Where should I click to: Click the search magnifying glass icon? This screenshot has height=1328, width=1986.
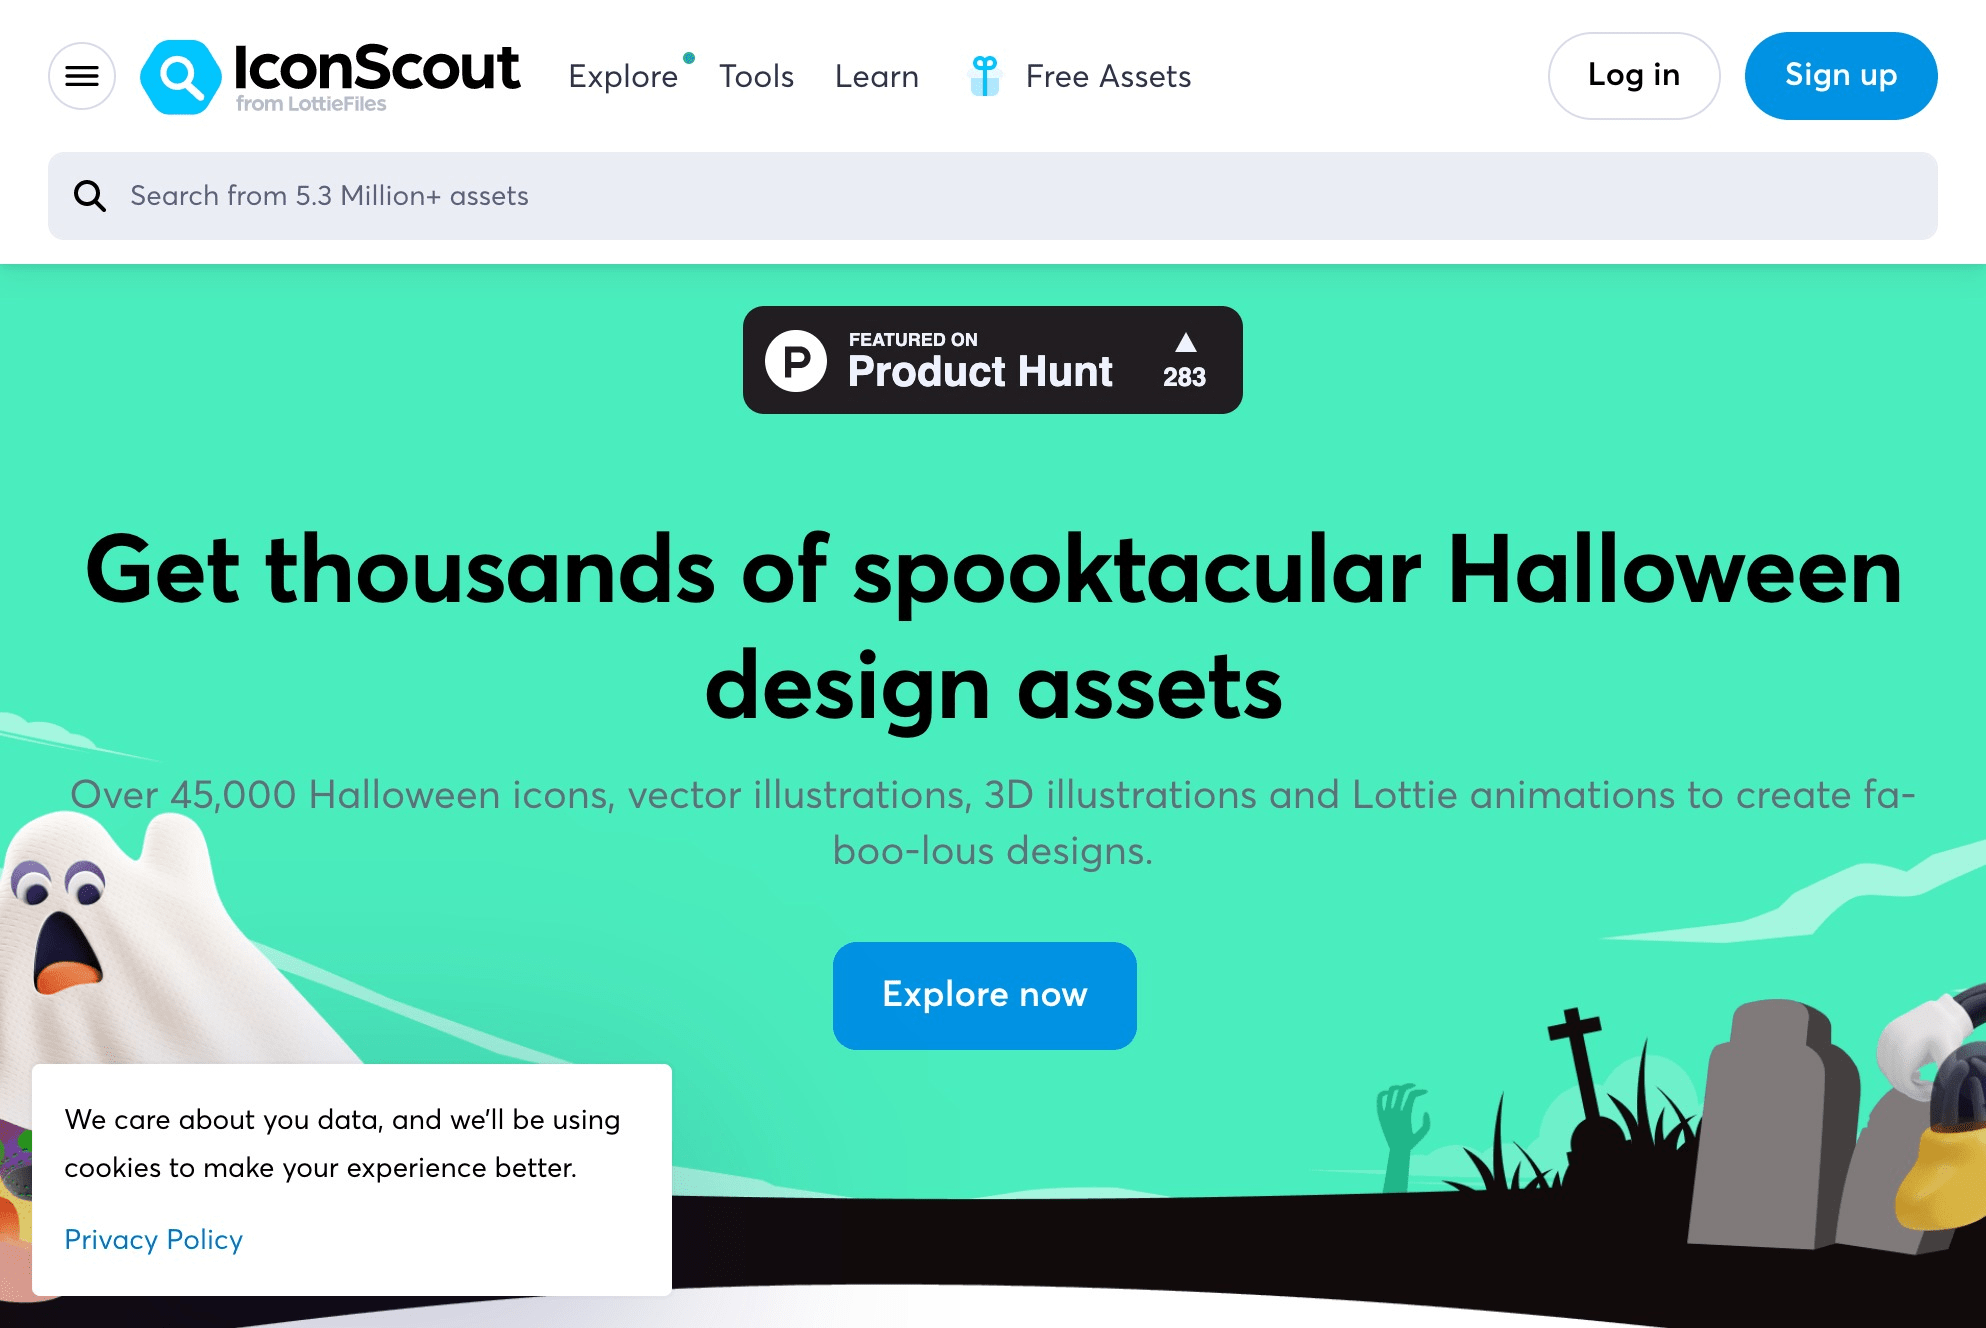click(89, 194)
